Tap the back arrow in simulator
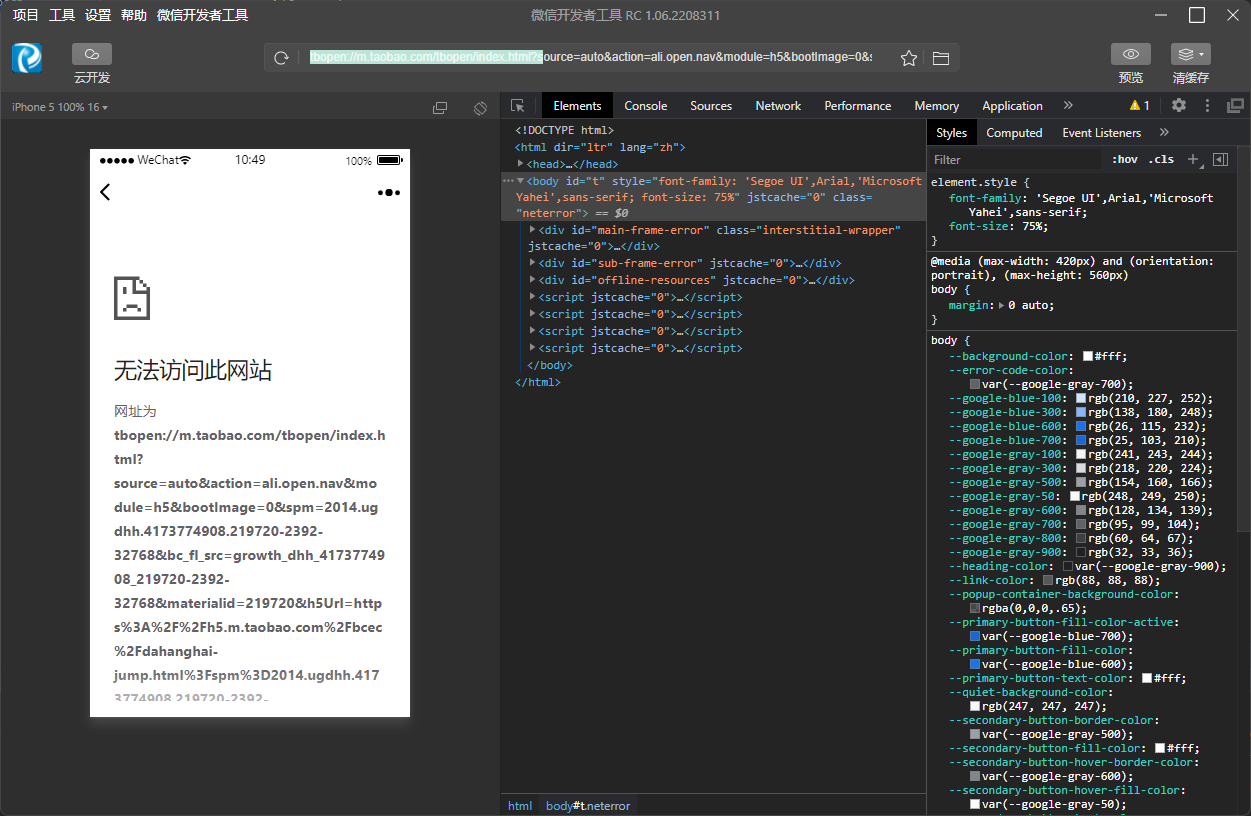 [x=105, y=192]
